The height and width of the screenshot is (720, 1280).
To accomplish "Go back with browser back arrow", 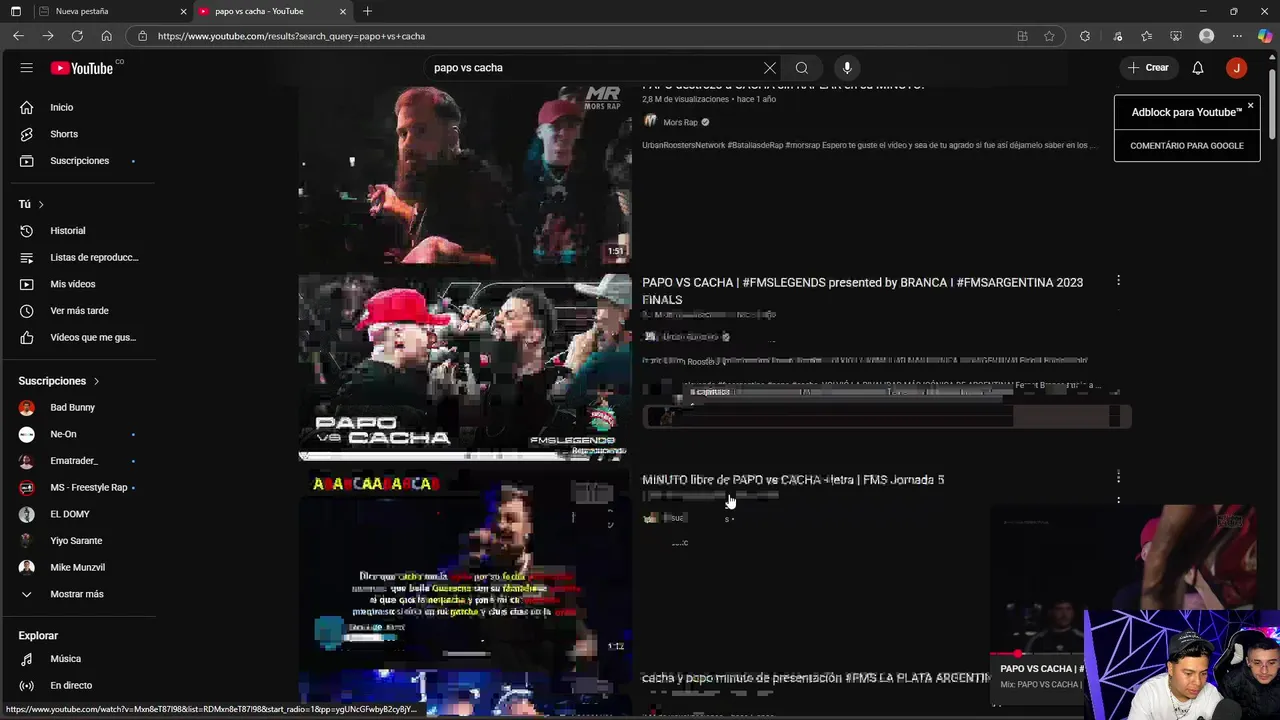I will point(18,36).
